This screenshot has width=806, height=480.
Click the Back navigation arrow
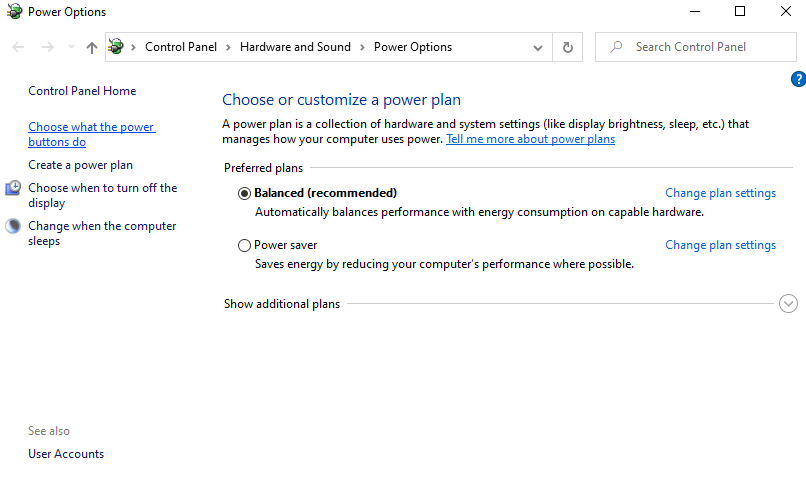pyautogui.click(x=18, y=47)
